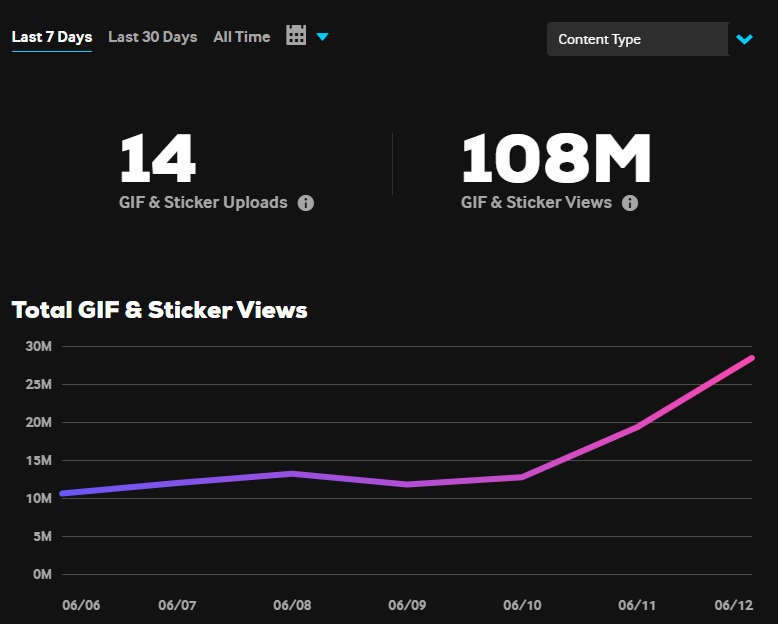Click the 06/12 date axis label

(734, 606)
